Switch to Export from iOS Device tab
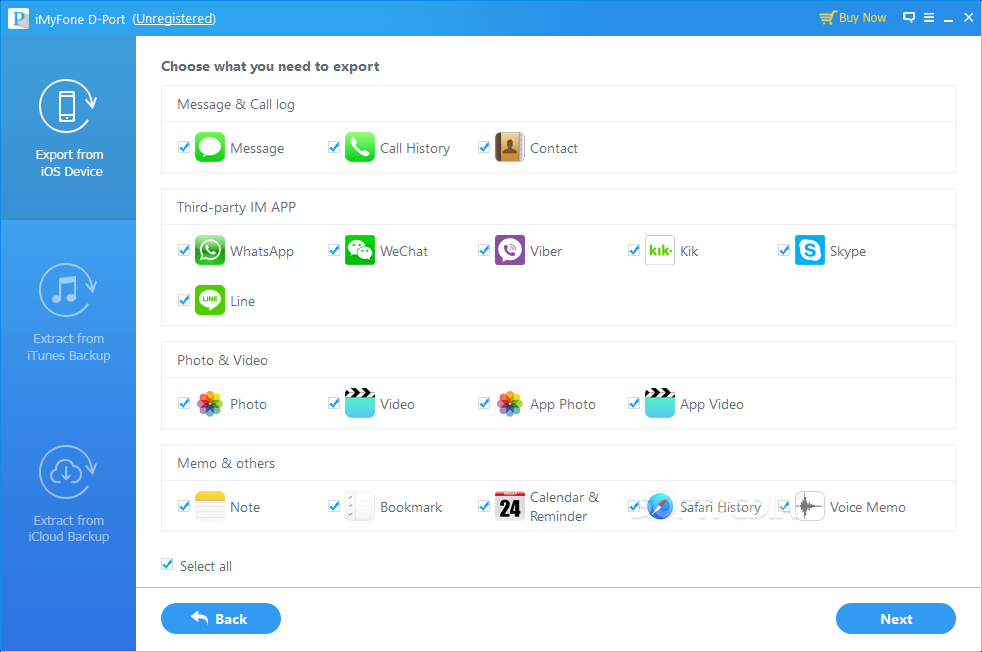The image size is (982, 652). 68,128
